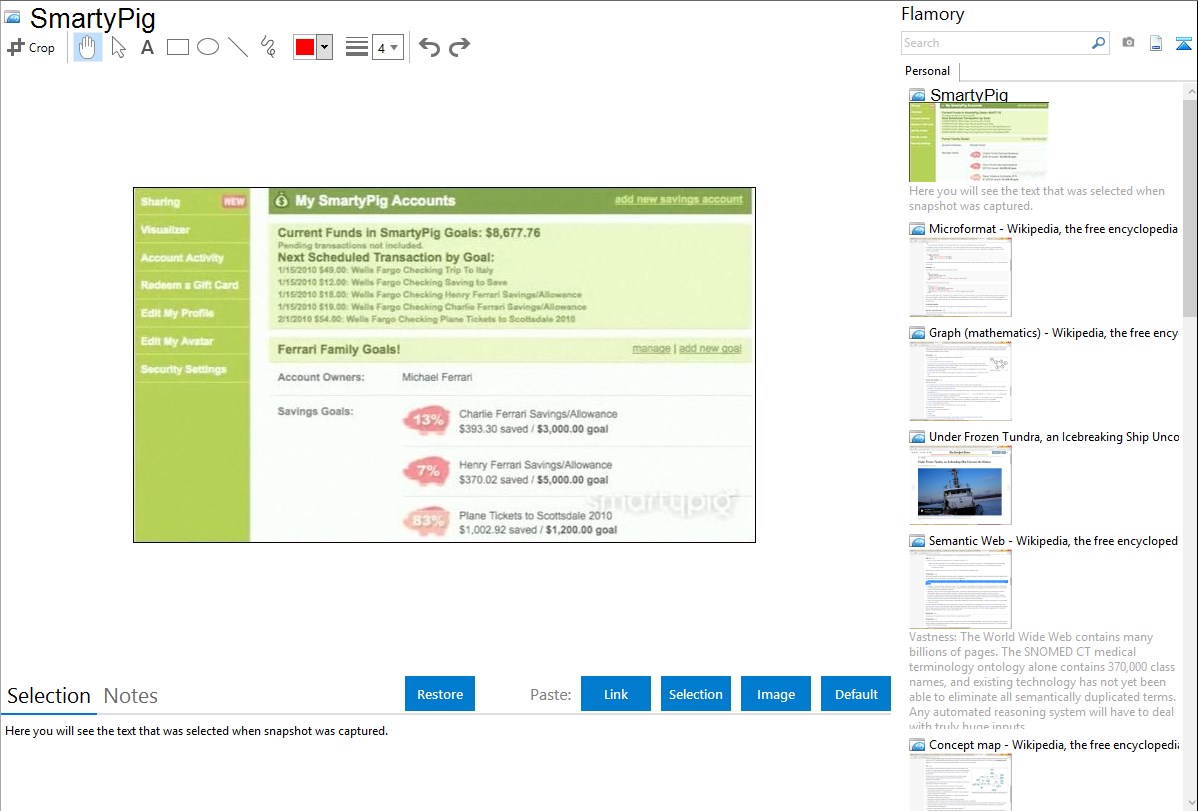Screen dimensions: 1198x811
Task: Open Graph (mathematics) snapshot thumbnail
Action: (x=960, y=381)
